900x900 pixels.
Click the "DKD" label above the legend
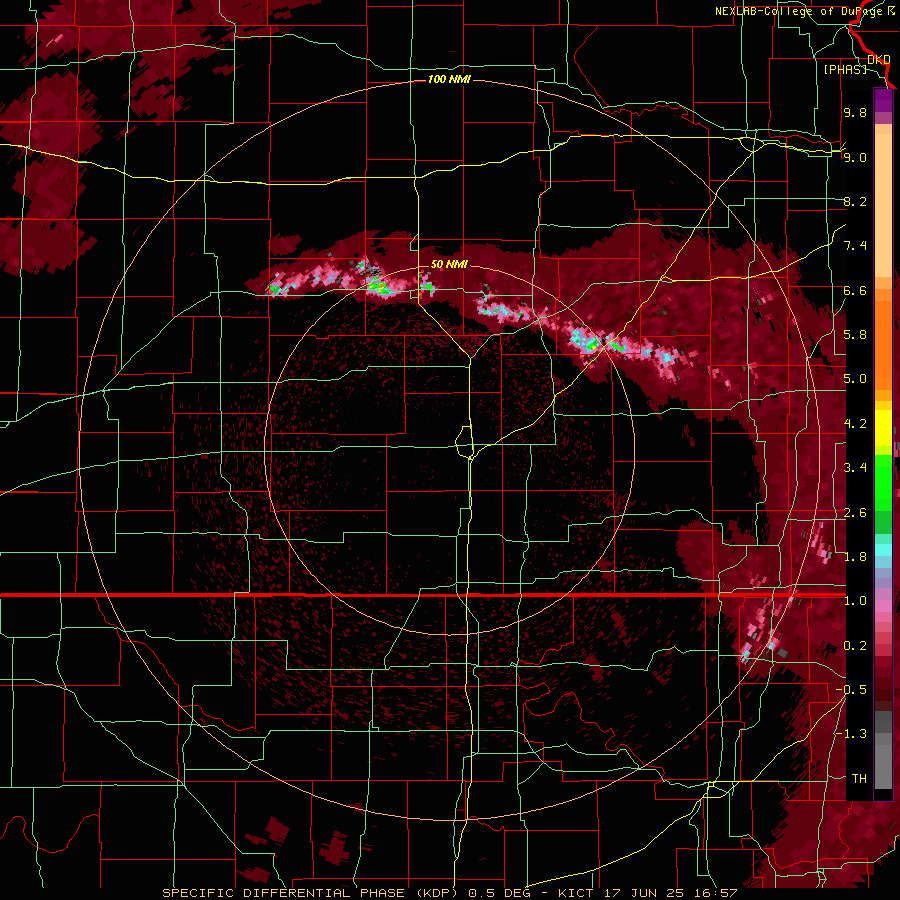pyautogui.click(x=879, y=59)
